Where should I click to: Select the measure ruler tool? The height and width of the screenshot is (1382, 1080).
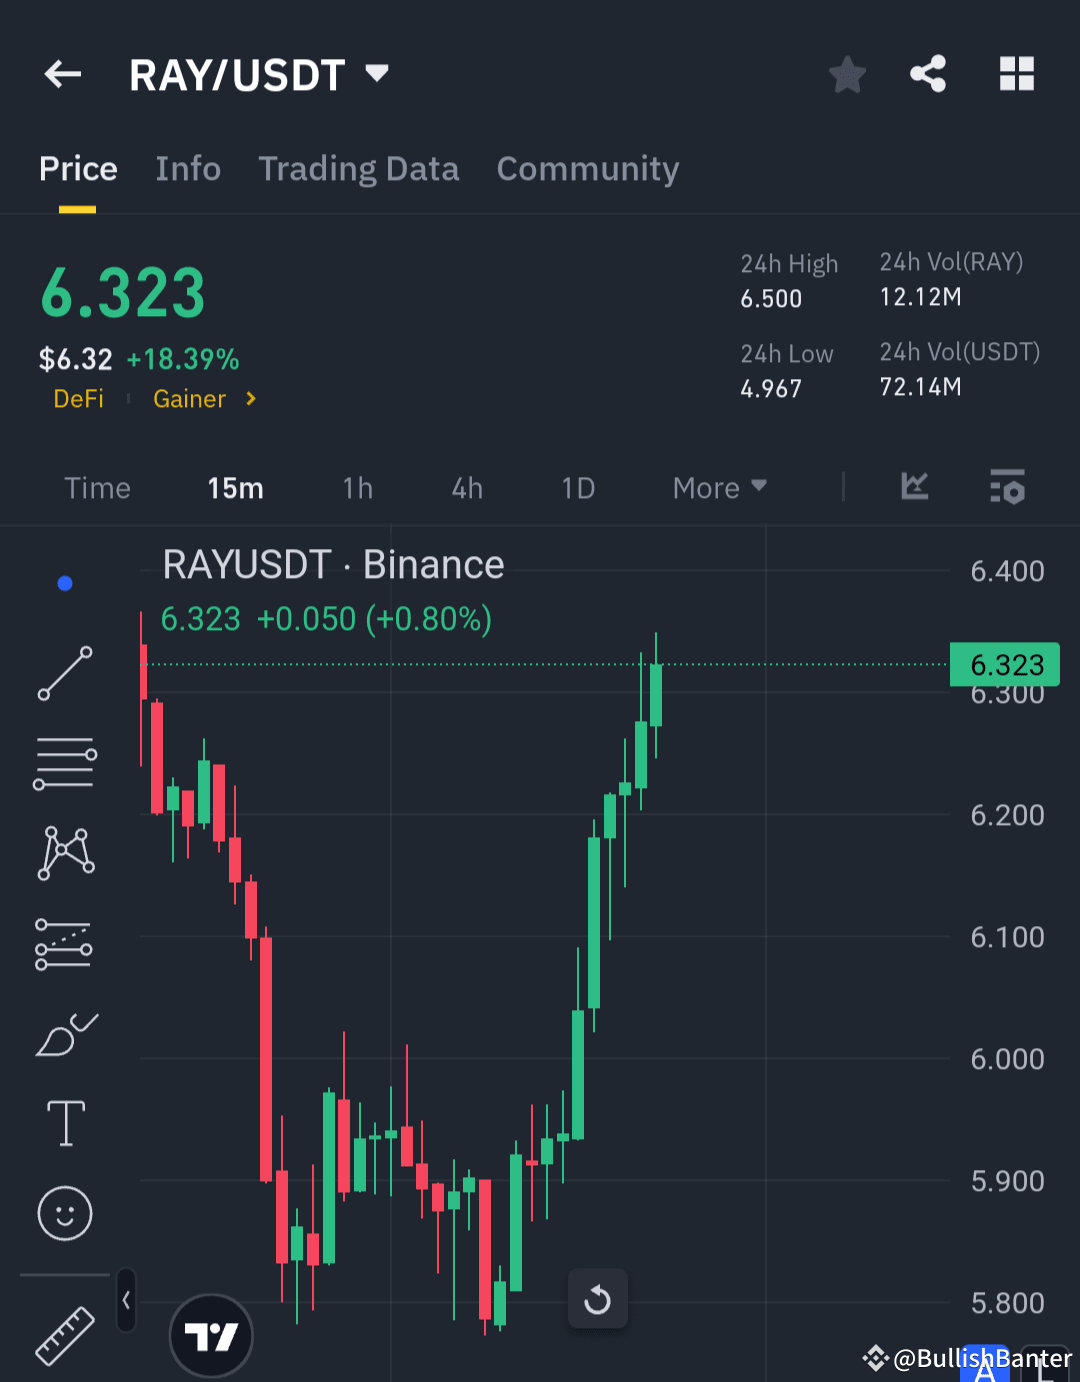click(x=64, y=1335)
